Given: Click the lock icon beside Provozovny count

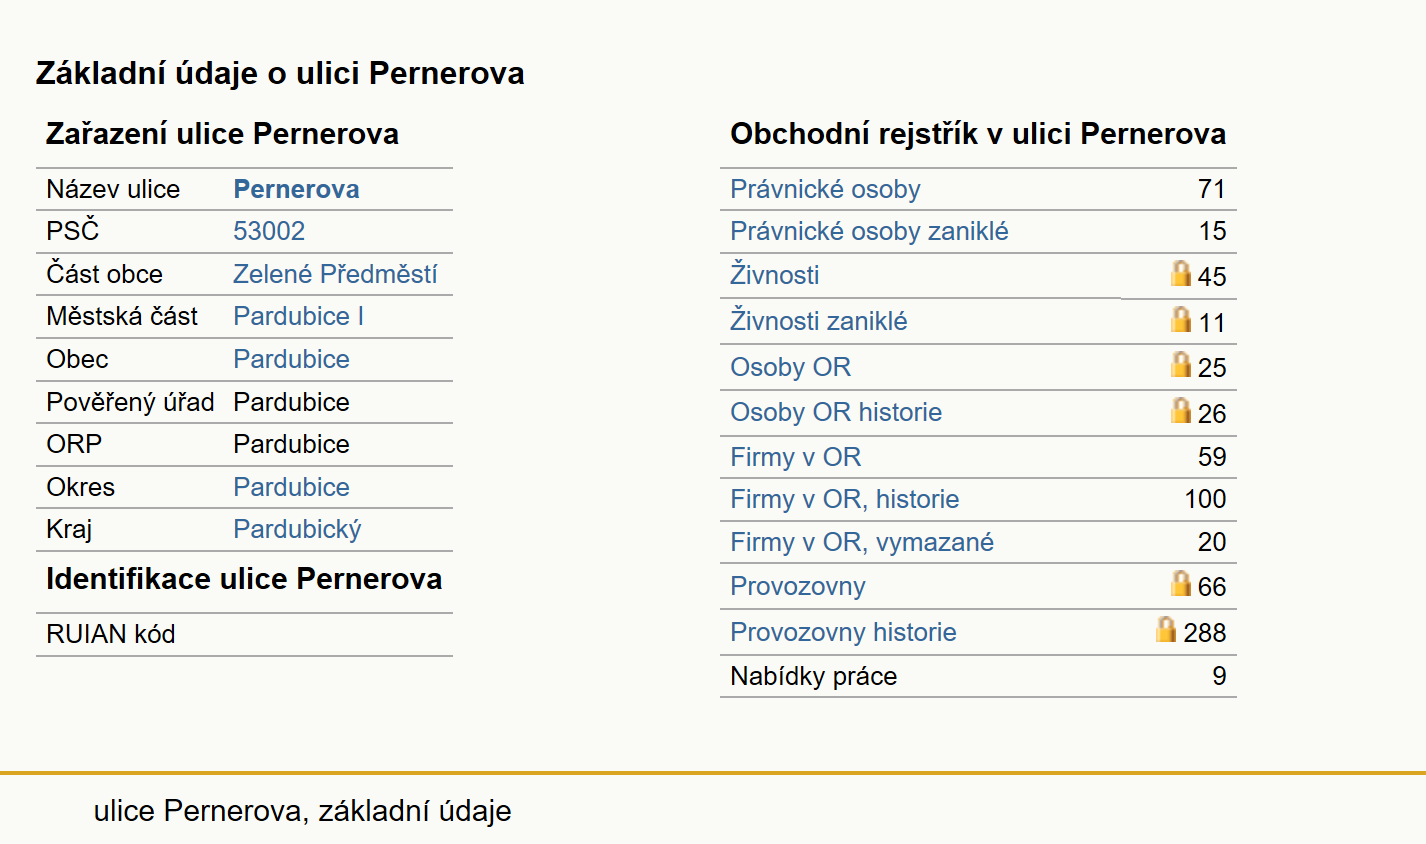Looking at the screenshot, I should [1181, 583].
